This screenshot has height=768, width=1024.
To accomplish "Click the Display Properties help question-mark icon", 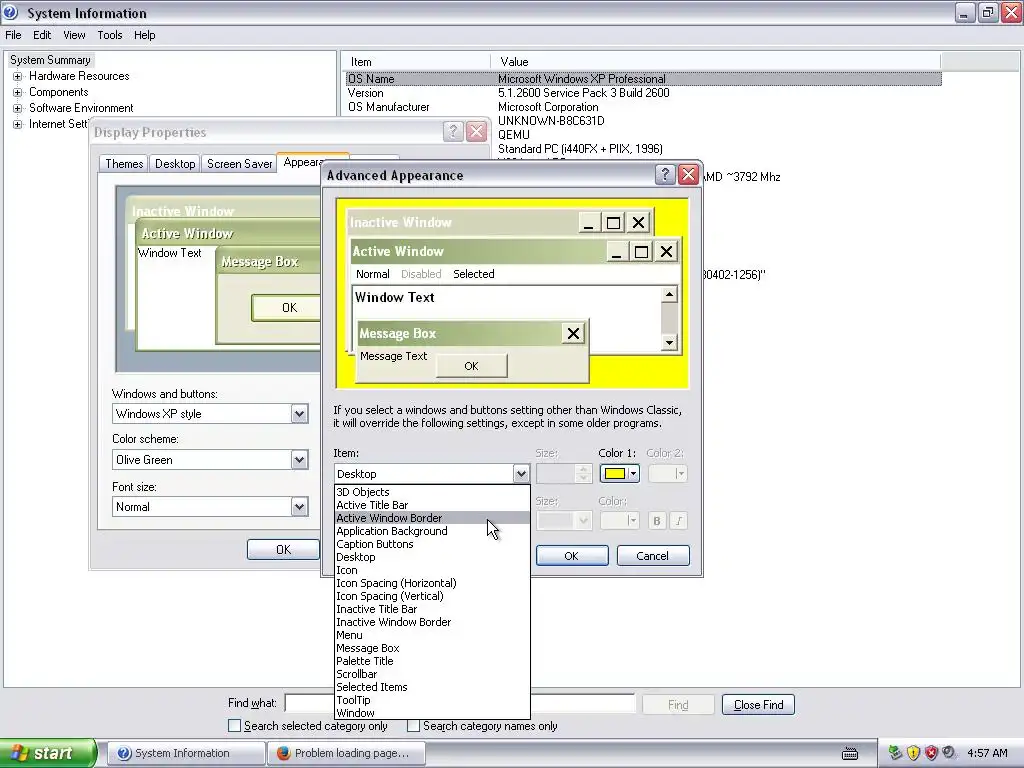I will pos(453,131).
